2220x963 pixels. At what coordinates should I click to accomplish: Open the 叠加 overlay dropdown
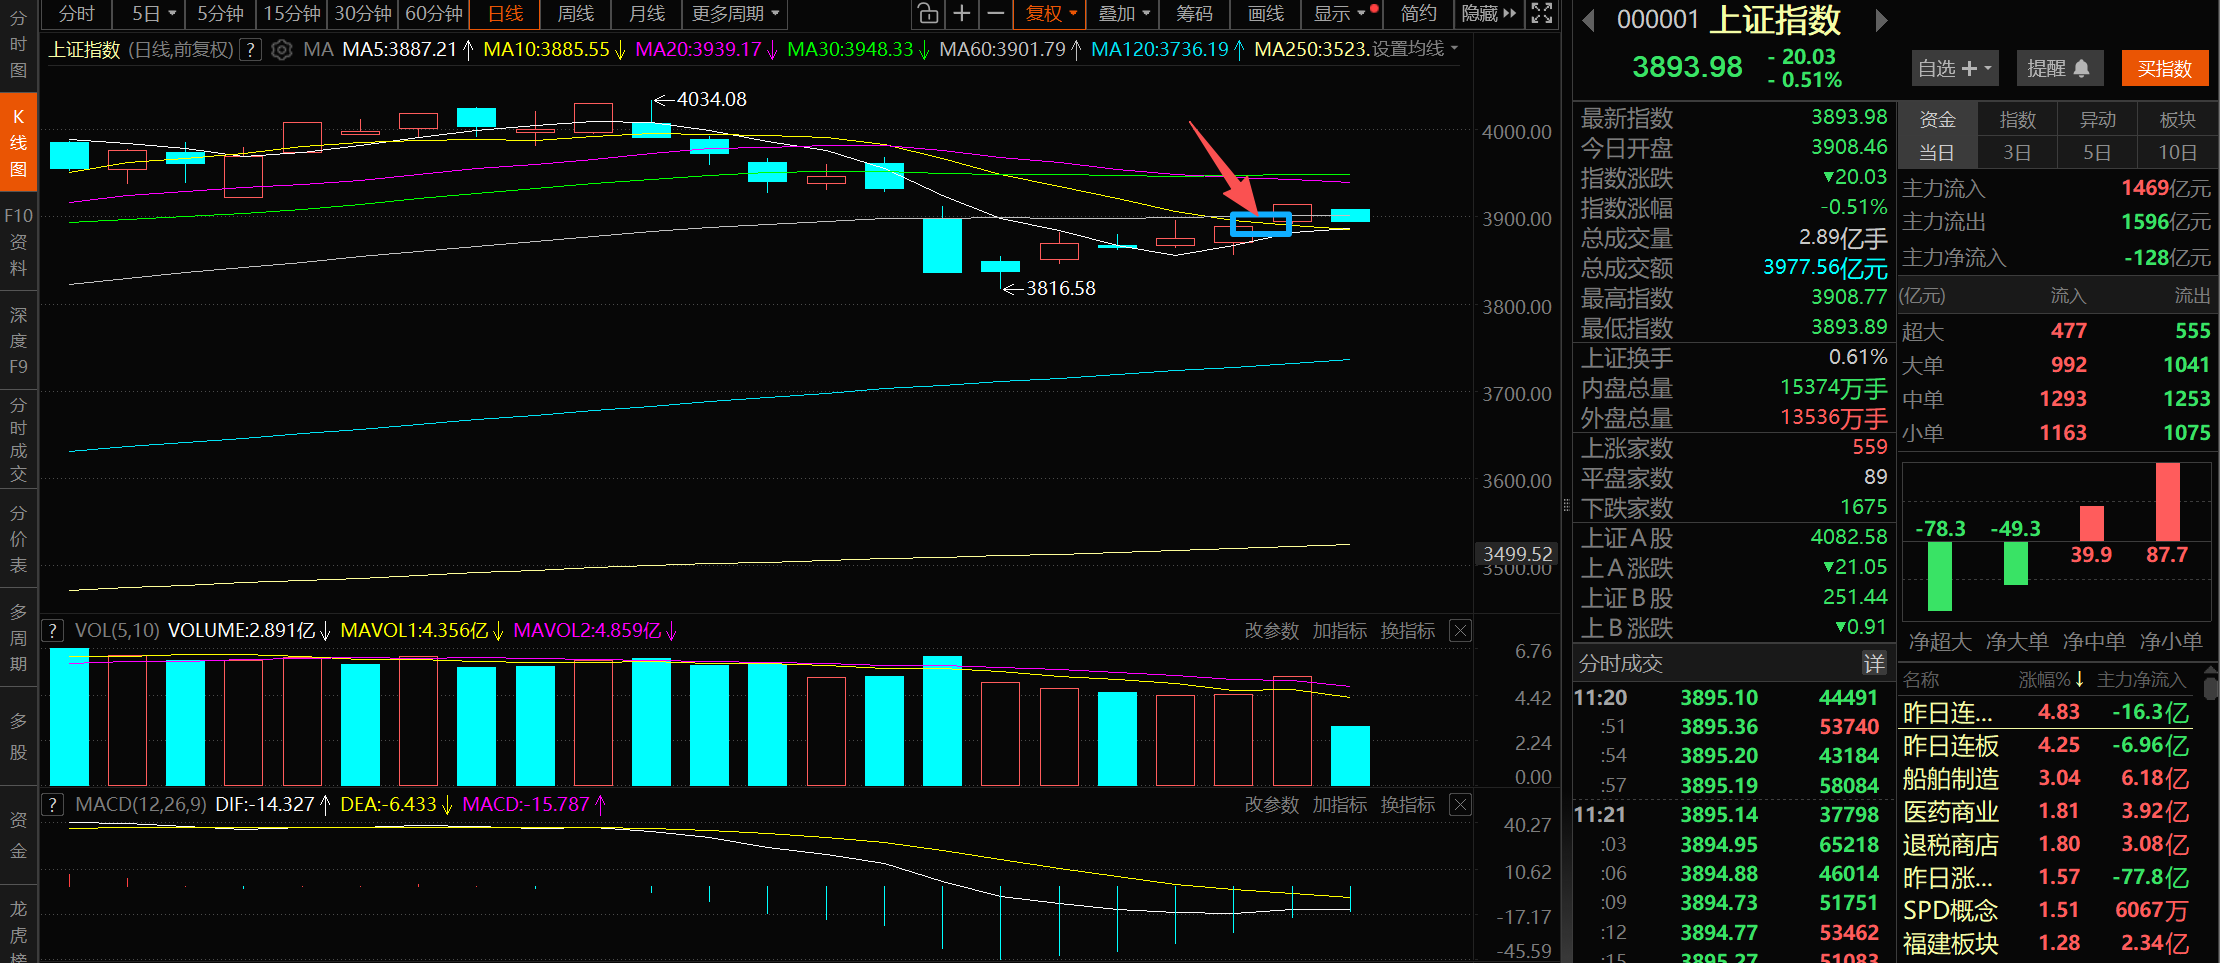(1124, 14)
